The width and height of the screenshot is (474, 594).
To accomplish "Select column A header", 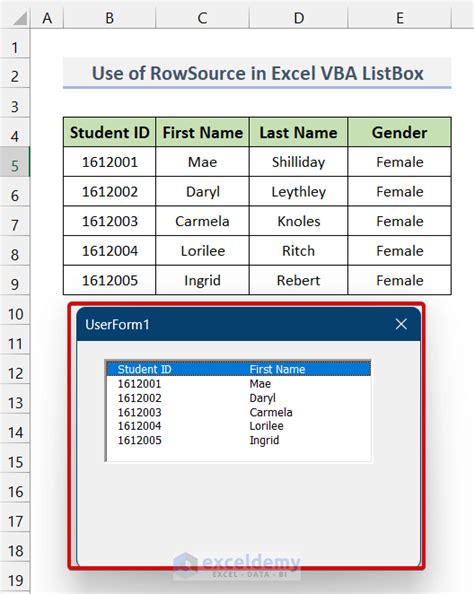I will (x=47, y=17).
